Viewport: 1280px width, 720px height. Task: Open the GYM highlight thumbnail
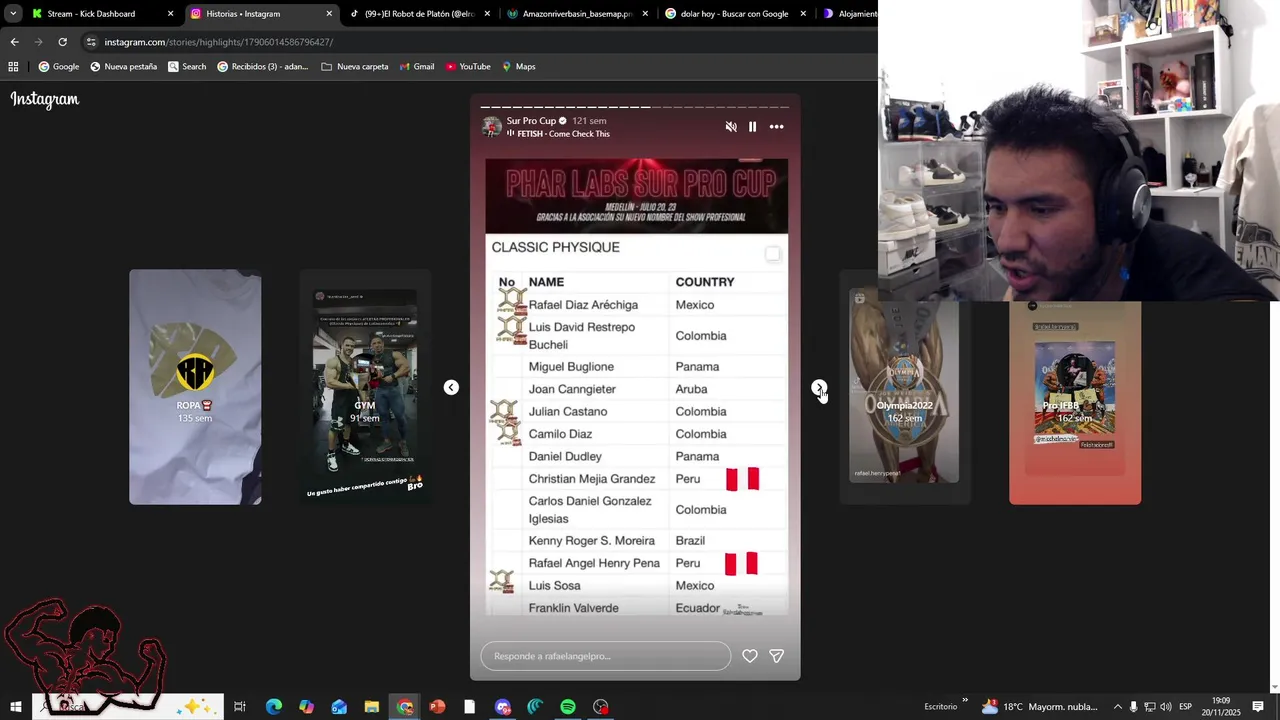pos(365,387)
